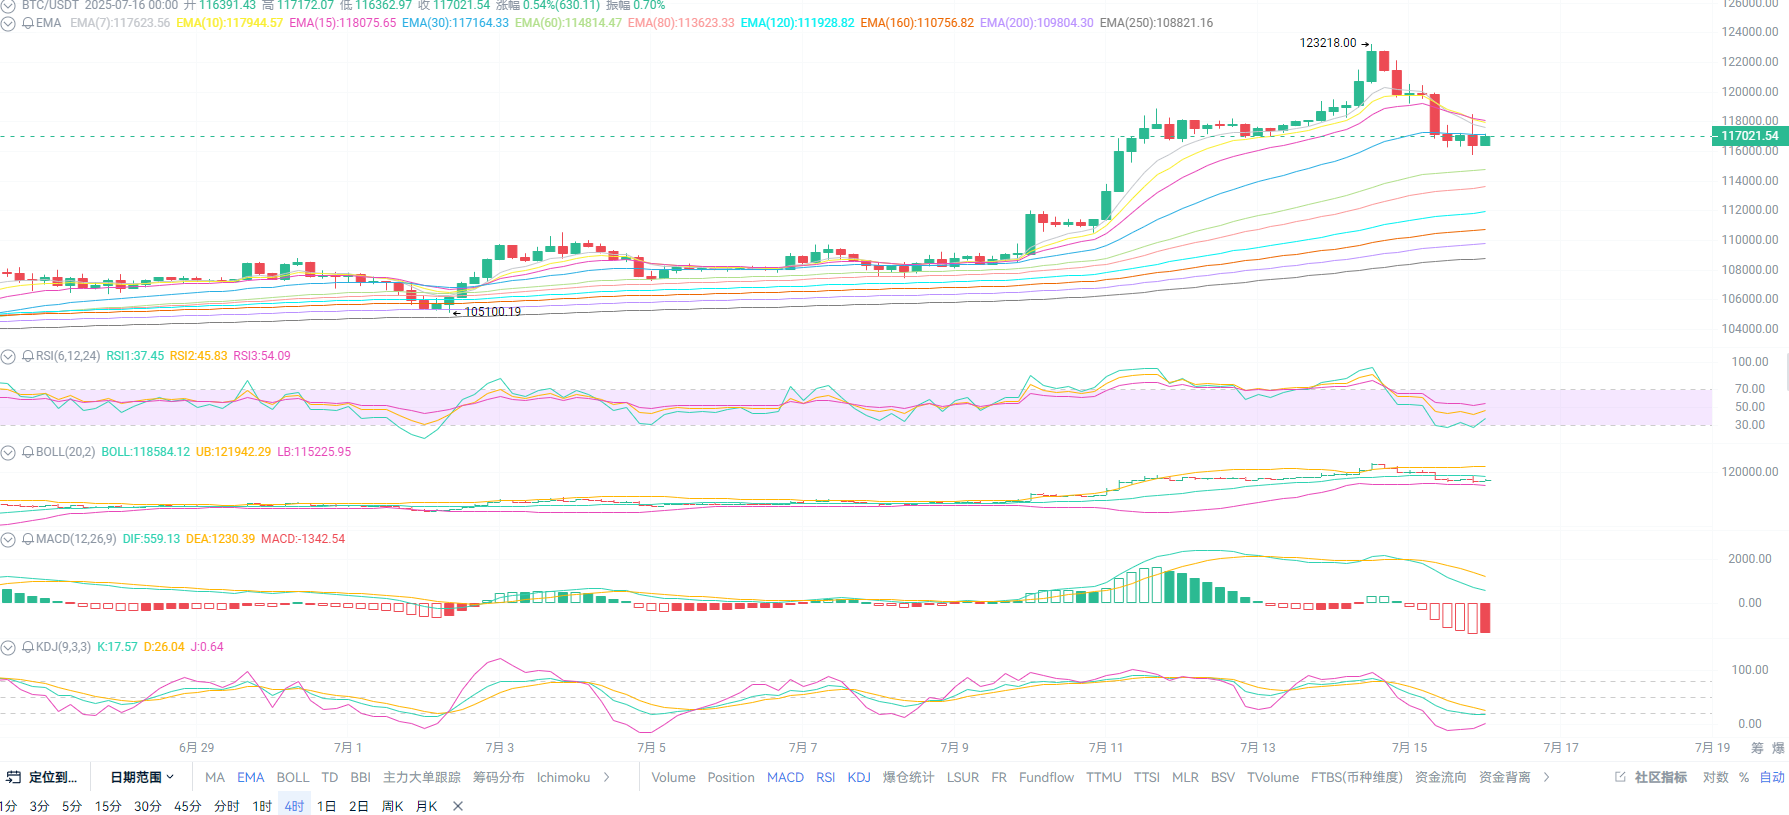Select the 1日 timeframe tab
Screen dimensions: 1789x815
[327, 806]
